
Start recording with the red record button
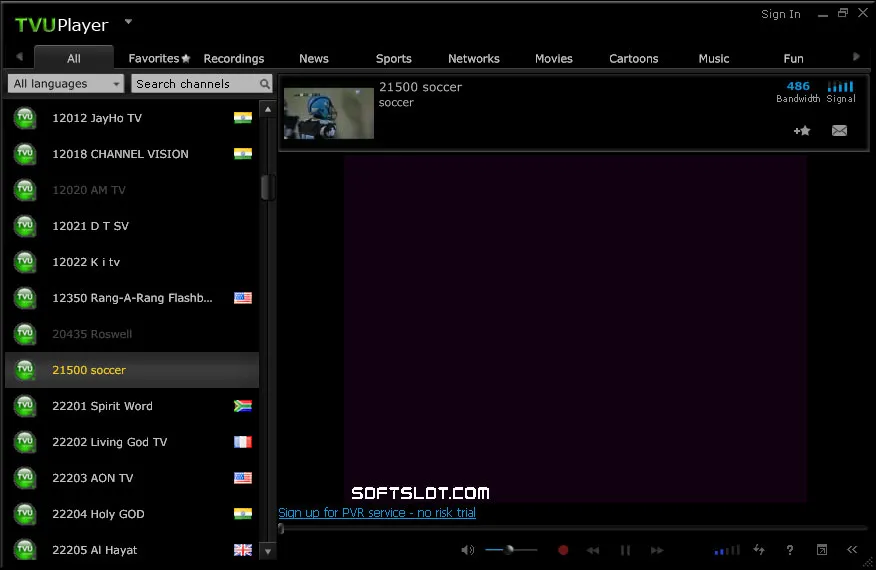563,550
